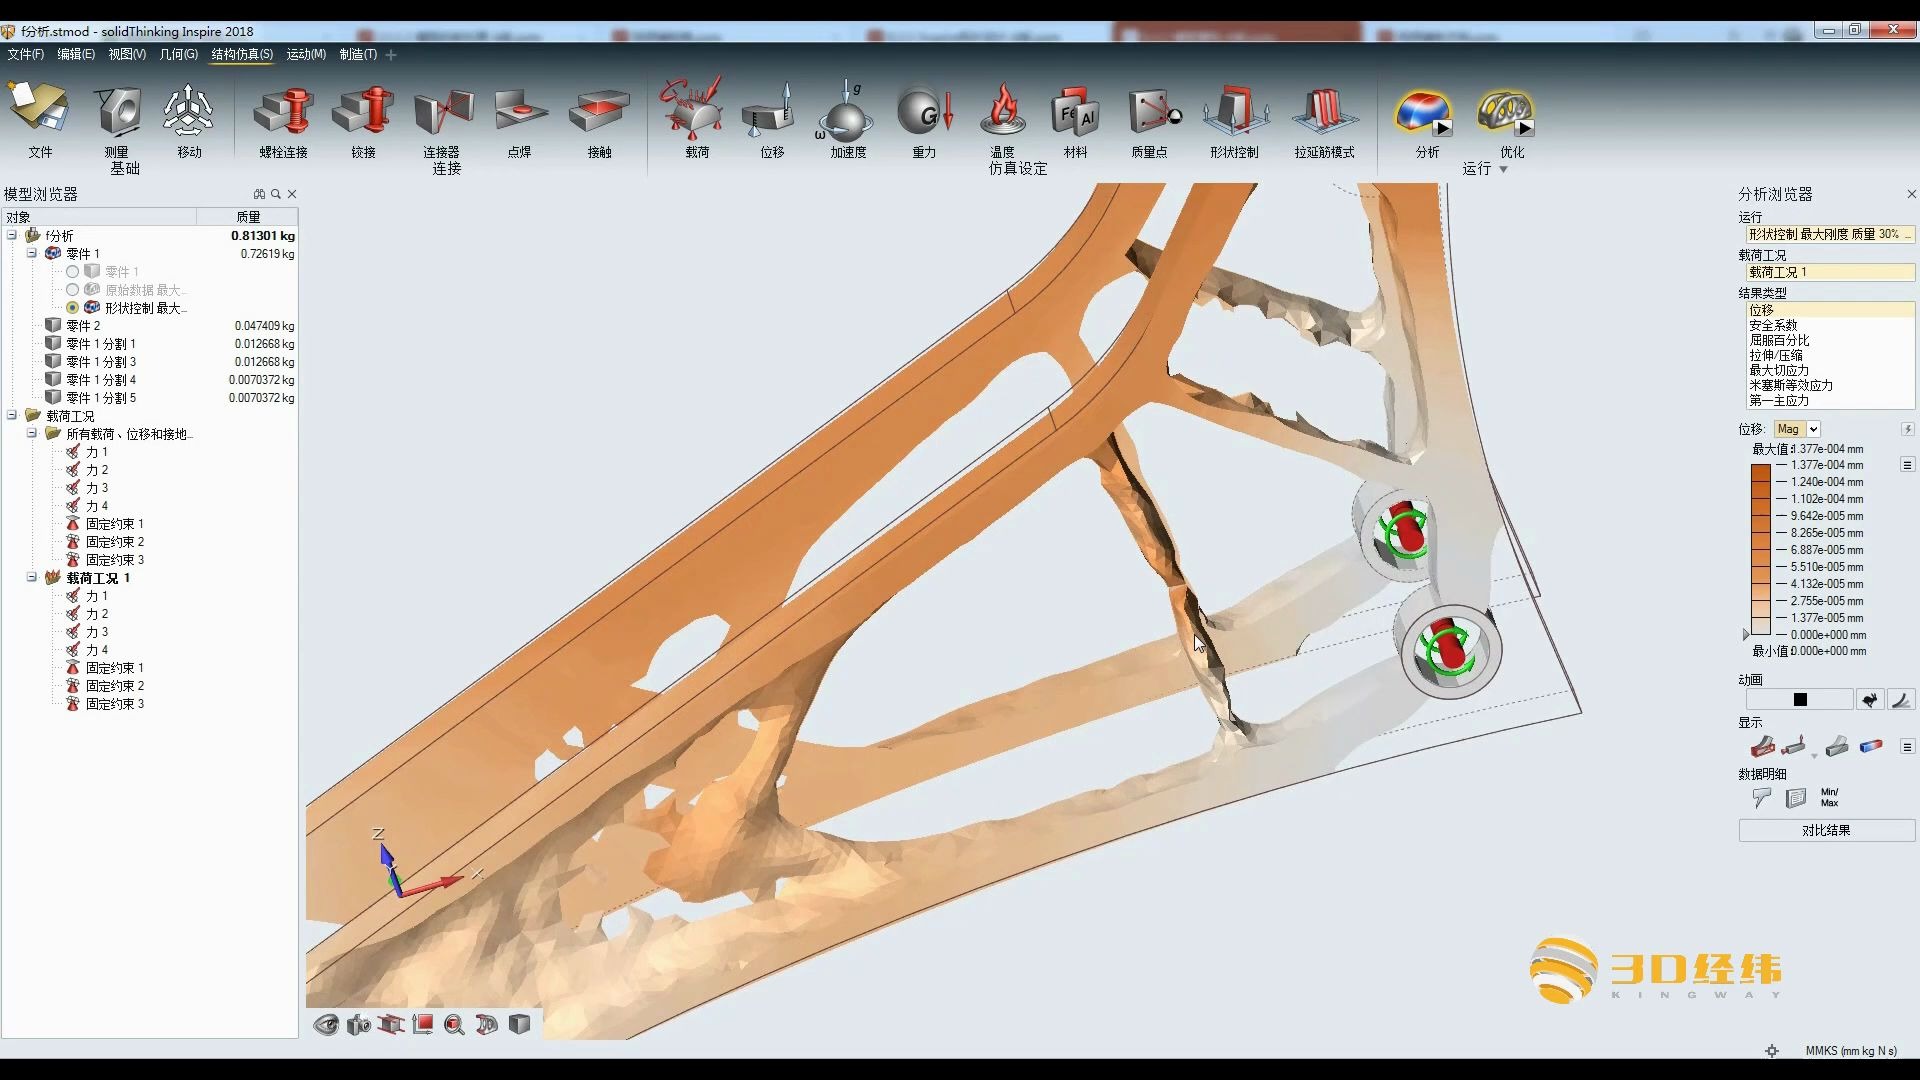Open the 文件(F) menu
Viewport: 1920px width, 1080px height.
(x=26, y=54)
